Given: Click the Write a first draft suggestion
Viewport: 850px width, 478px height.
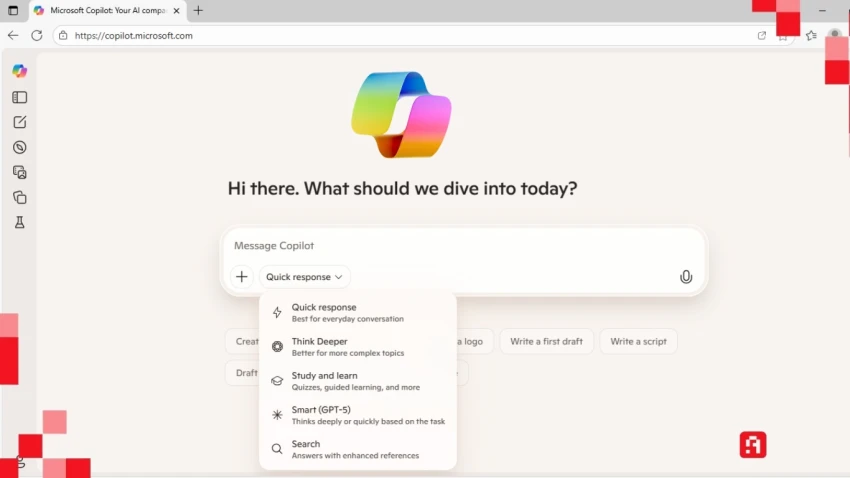Looking at the screenshot, I should click(x=546, y=341).
